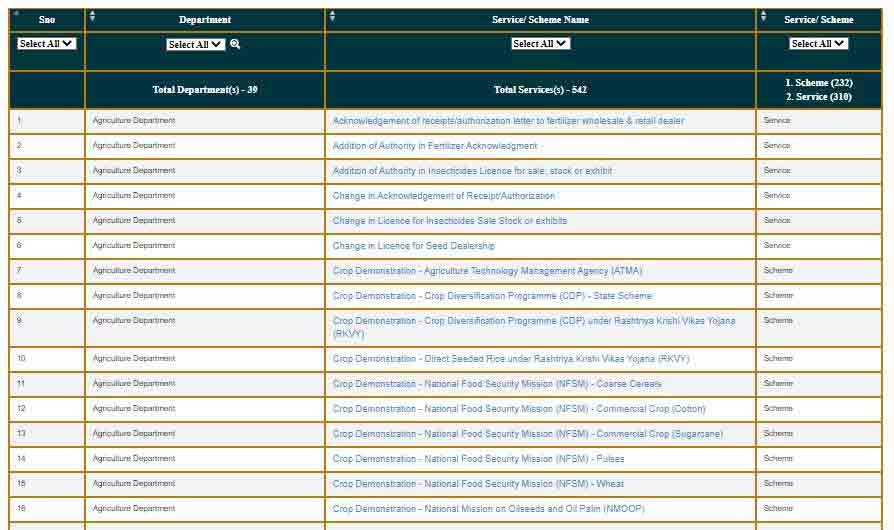Open the Department Select All dropdown
Viewport: 894px width, 530px height.
click(x=196, y=44)
